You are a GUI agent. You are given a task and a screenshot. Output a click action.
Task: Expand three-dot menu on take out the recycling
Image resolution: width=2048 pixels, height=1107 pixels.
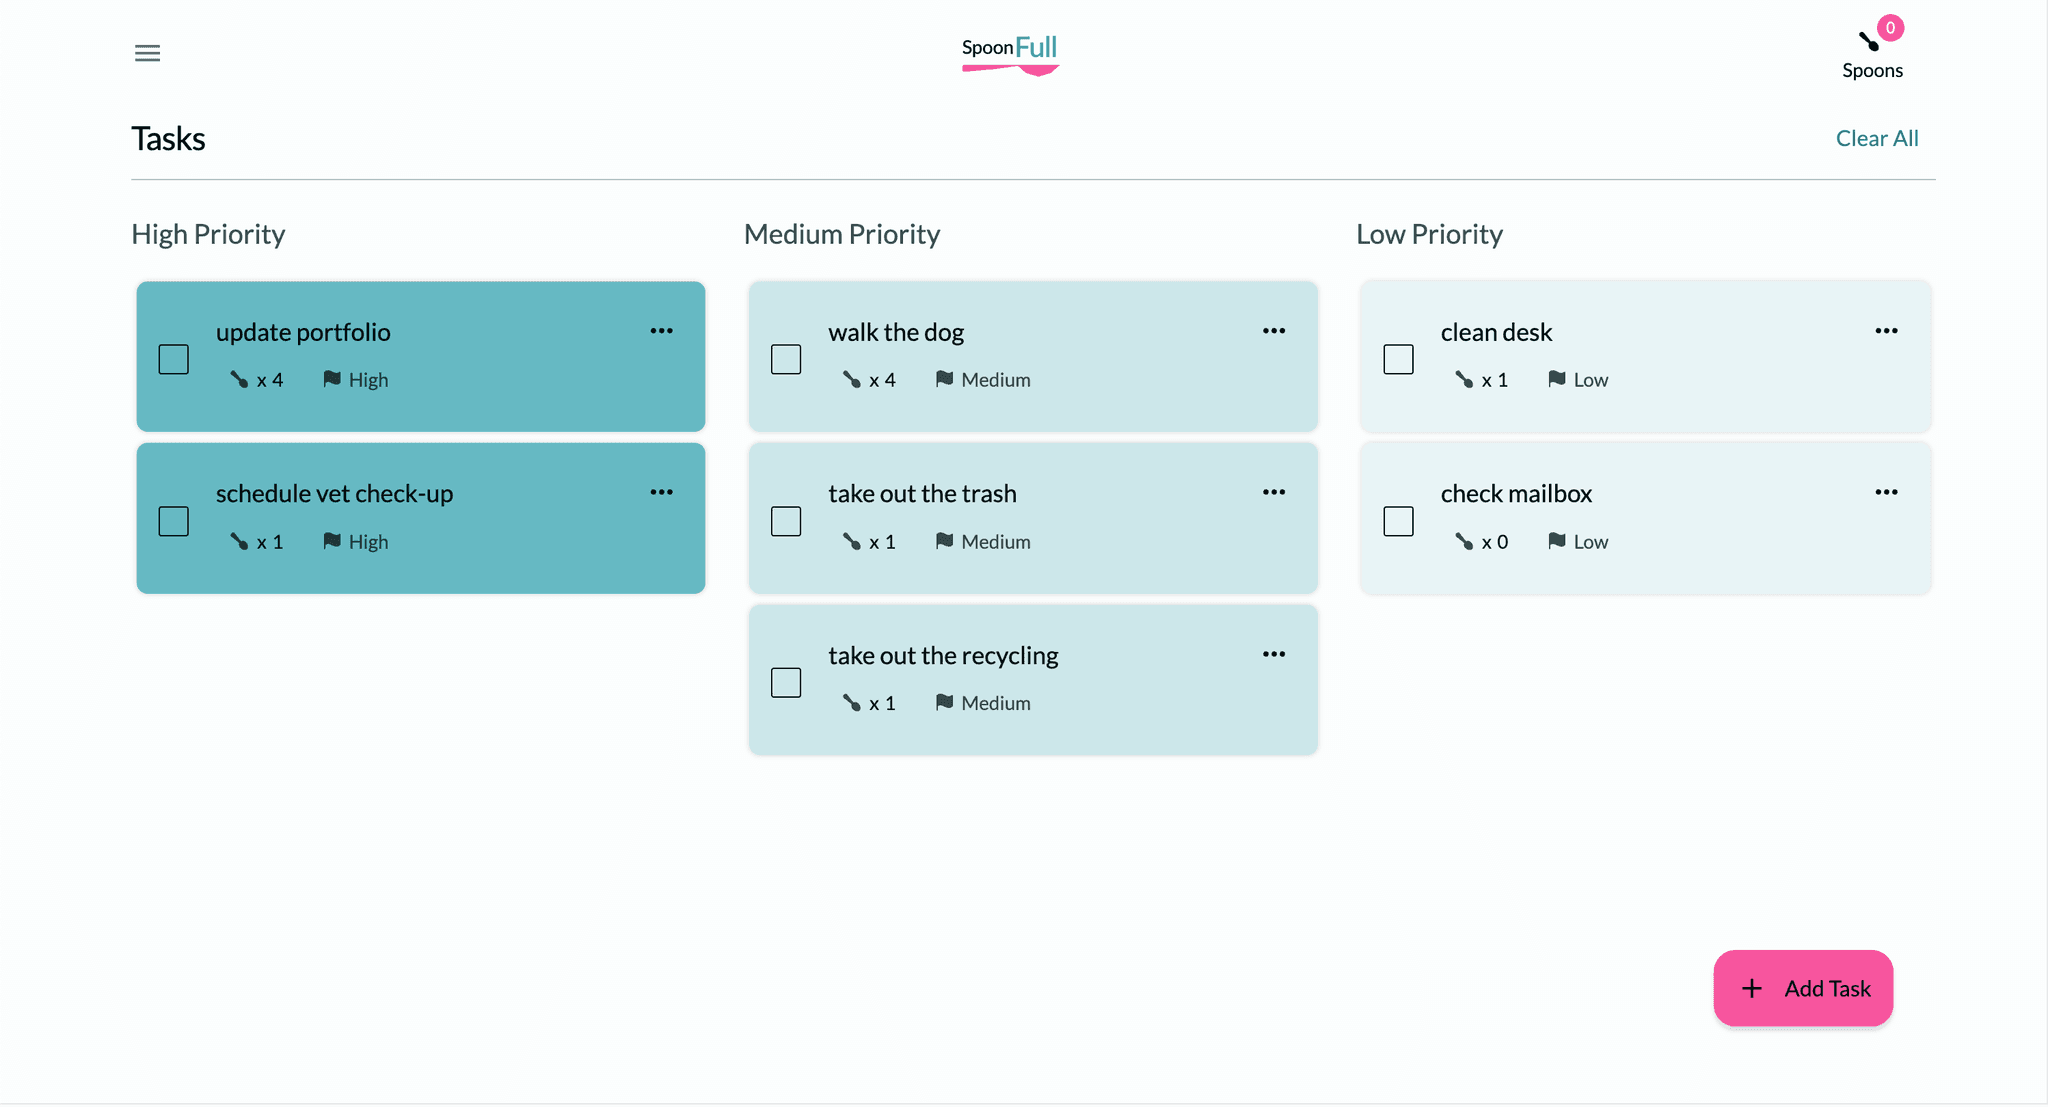click(1274, 654)
